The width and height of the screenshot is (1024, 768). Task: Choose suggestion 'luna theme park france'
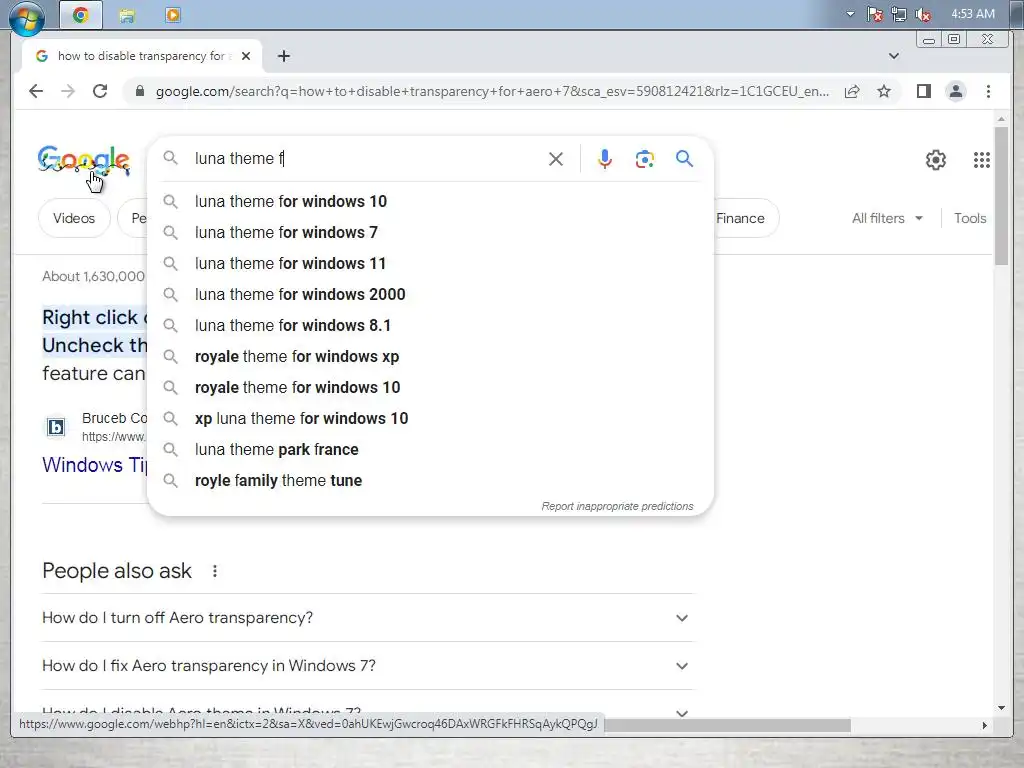coord(430,450)
